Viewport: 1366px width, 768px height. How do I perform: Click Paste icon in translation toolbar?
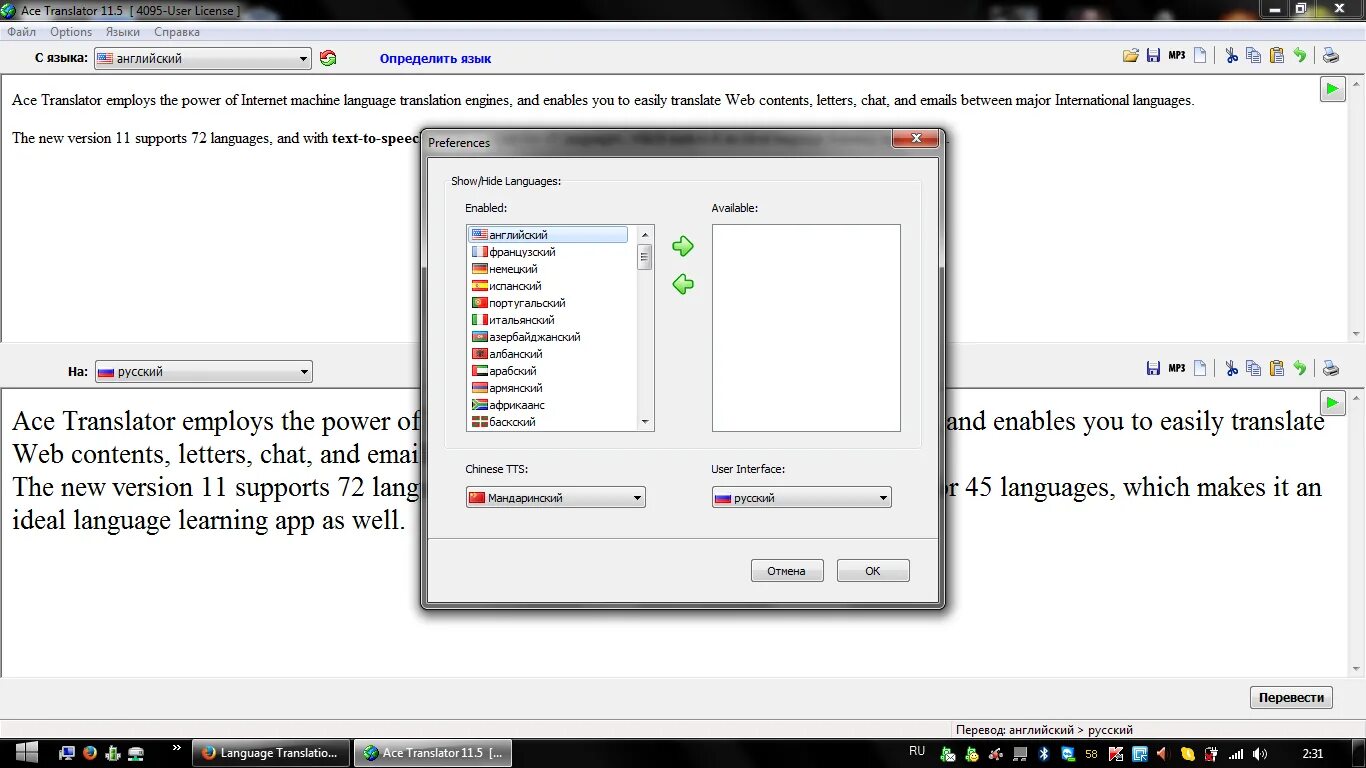click(1277, 368)
